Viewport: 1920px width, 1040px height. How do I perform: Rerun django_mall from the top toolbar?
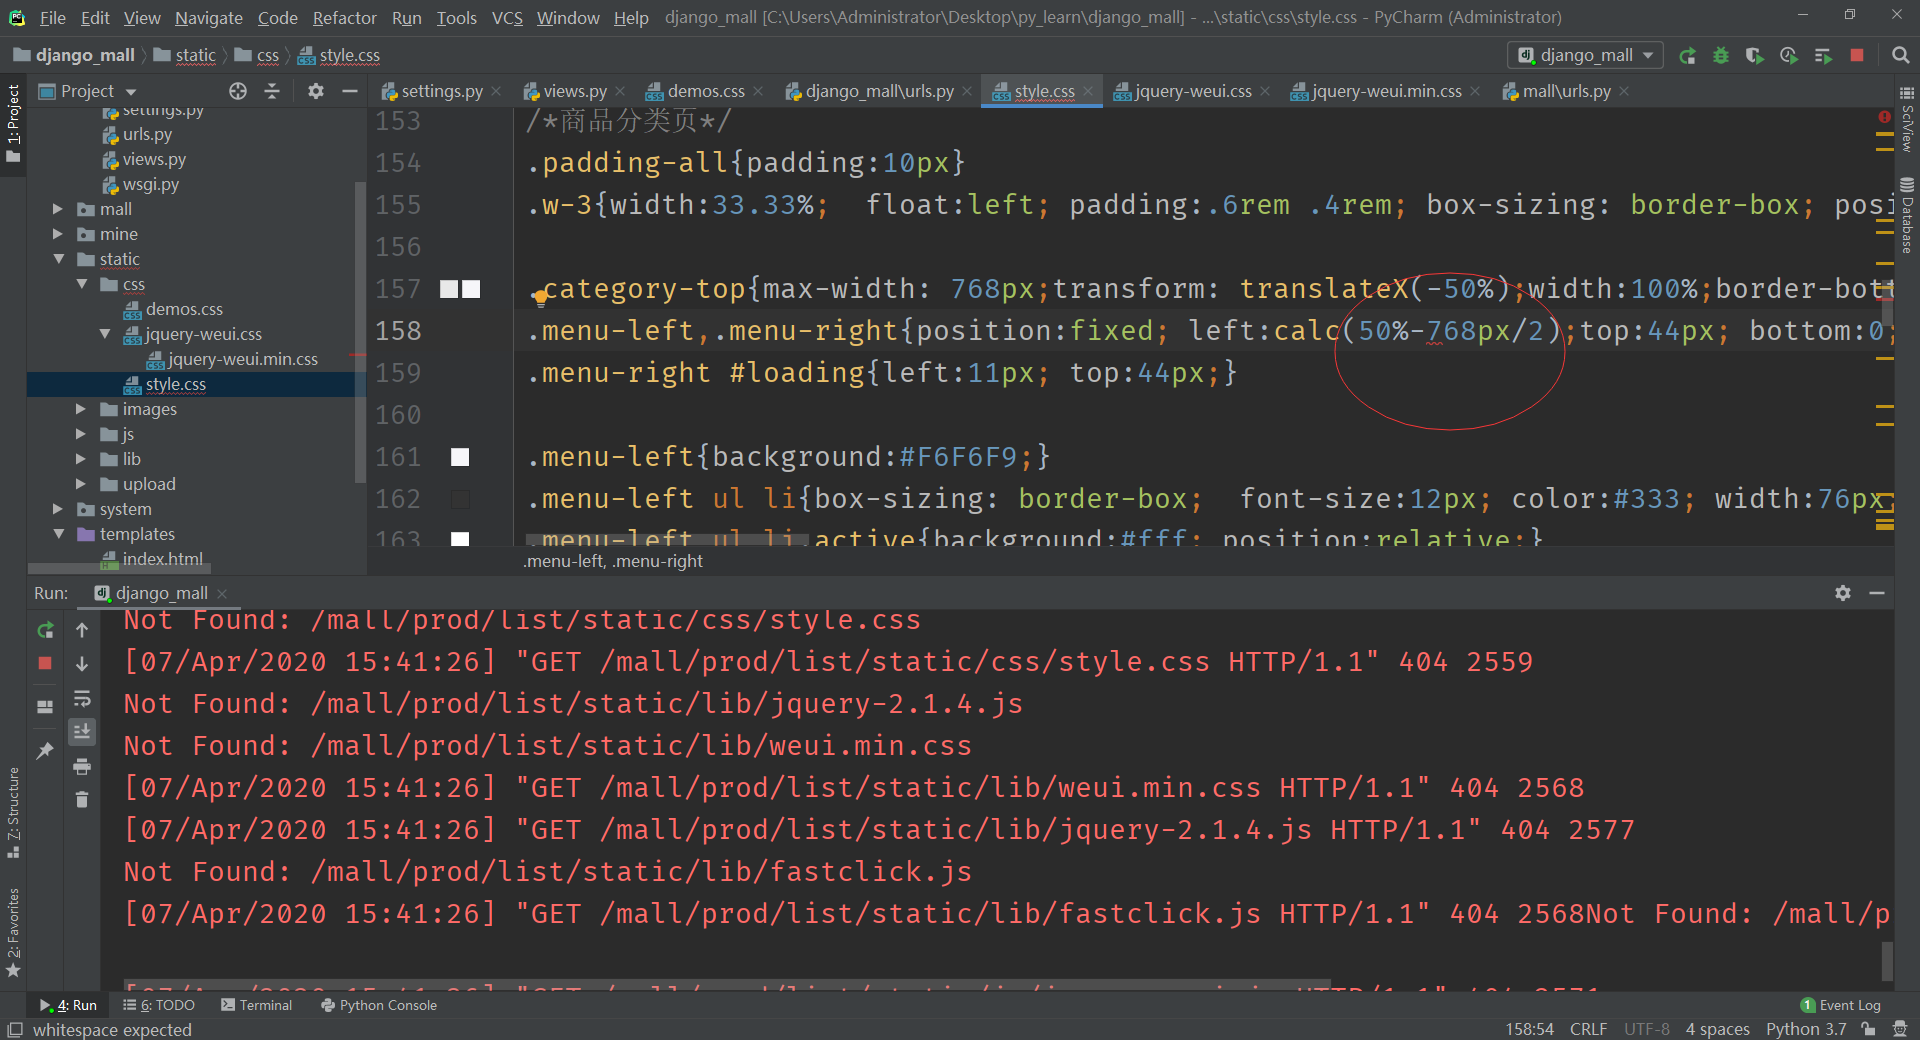pos(1687,56)
